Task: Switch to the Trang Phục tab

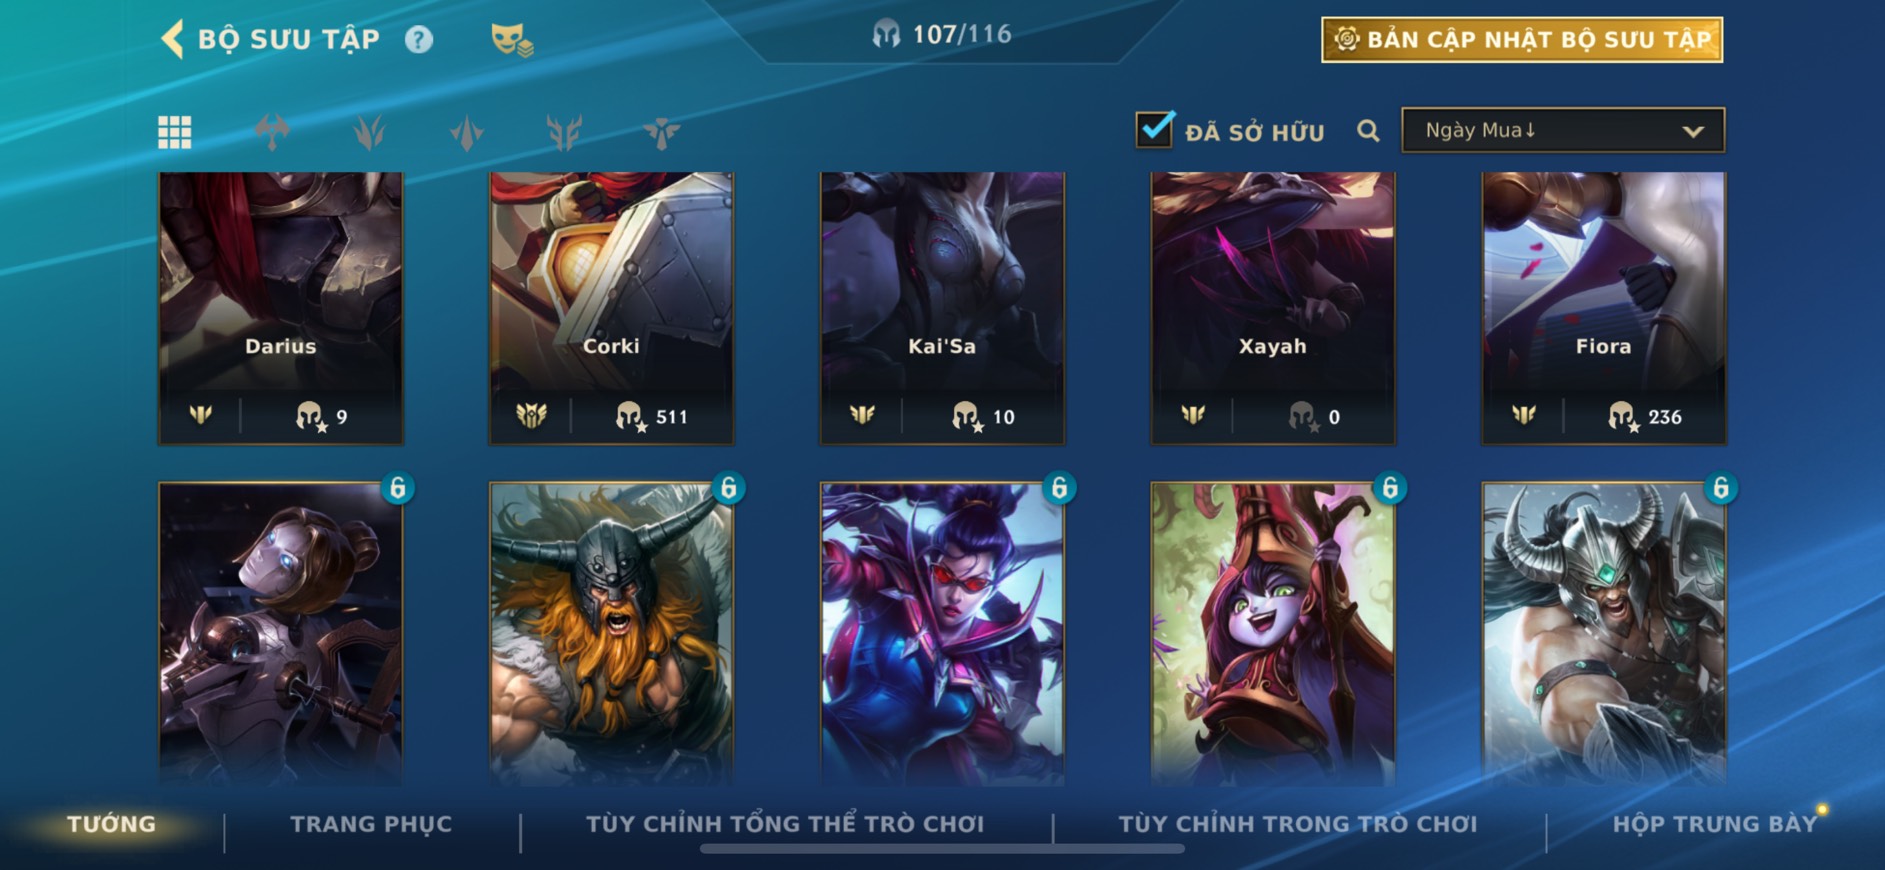Action: point(371,824)
